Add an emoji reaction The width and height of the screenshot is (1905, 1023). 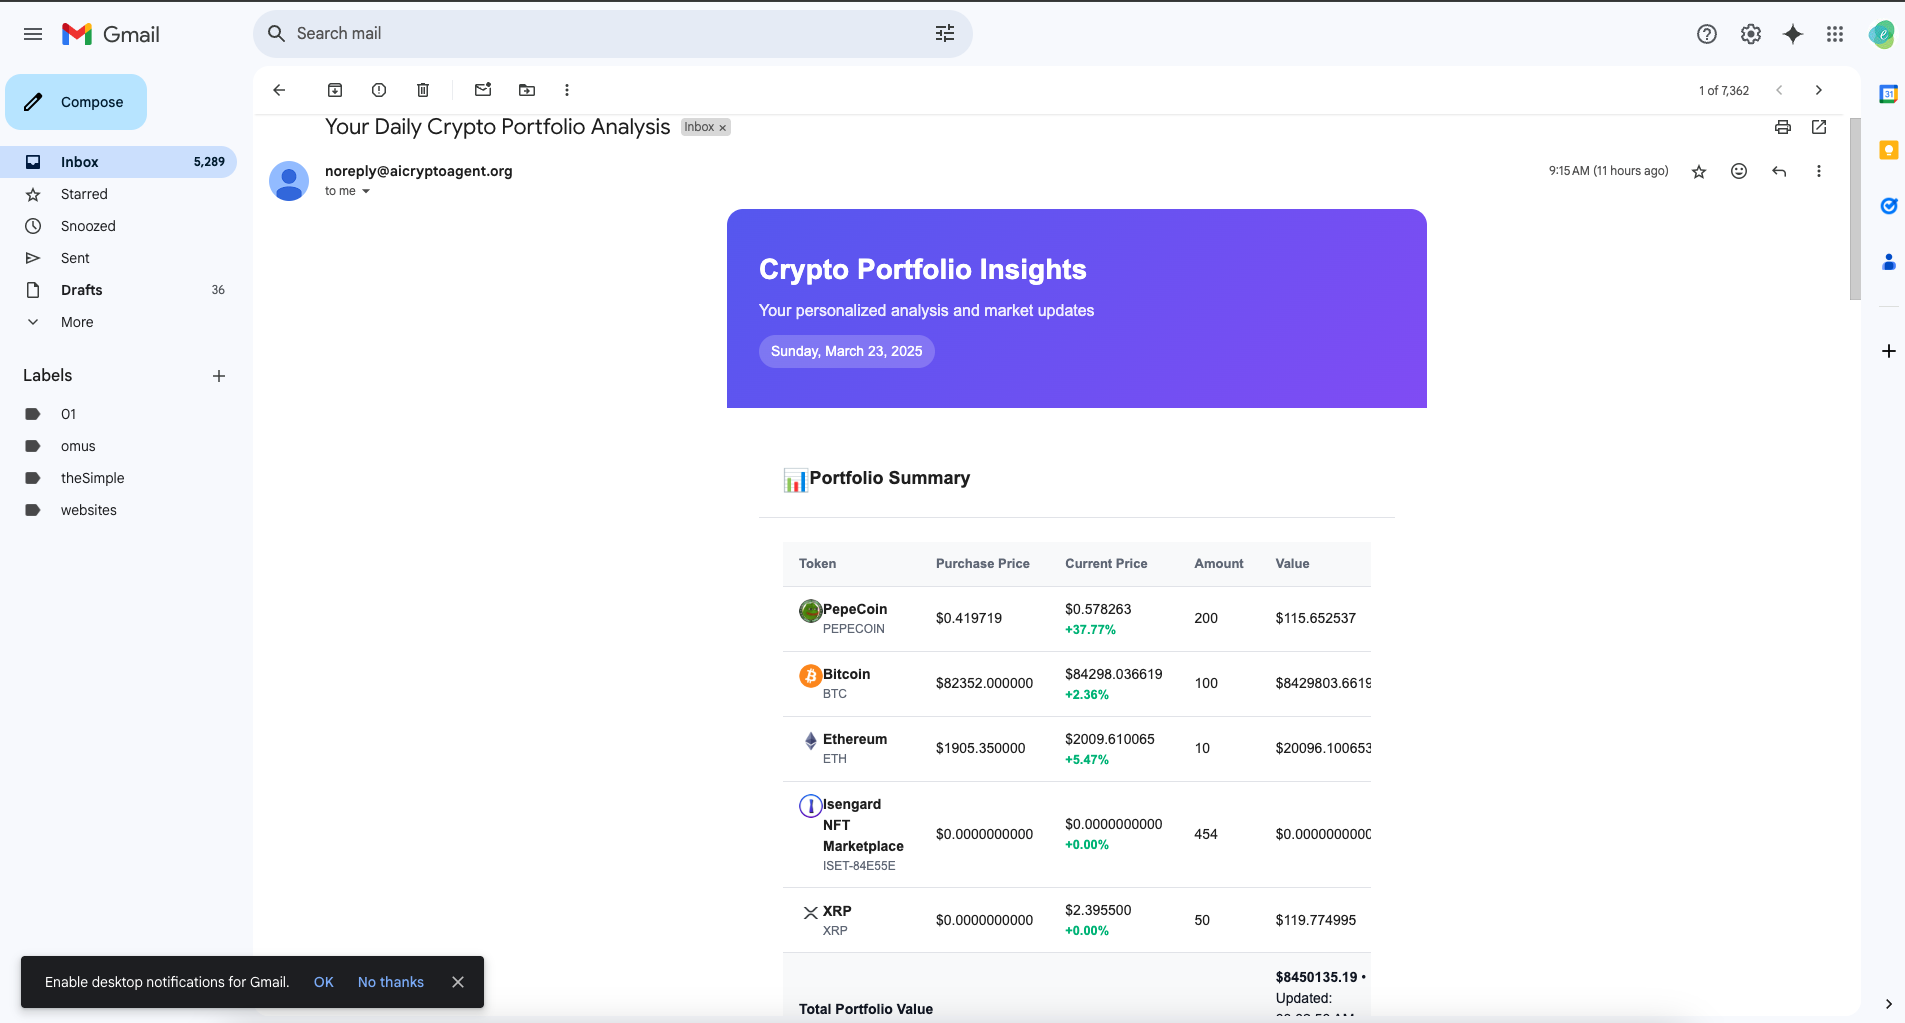pos(1739,171)
